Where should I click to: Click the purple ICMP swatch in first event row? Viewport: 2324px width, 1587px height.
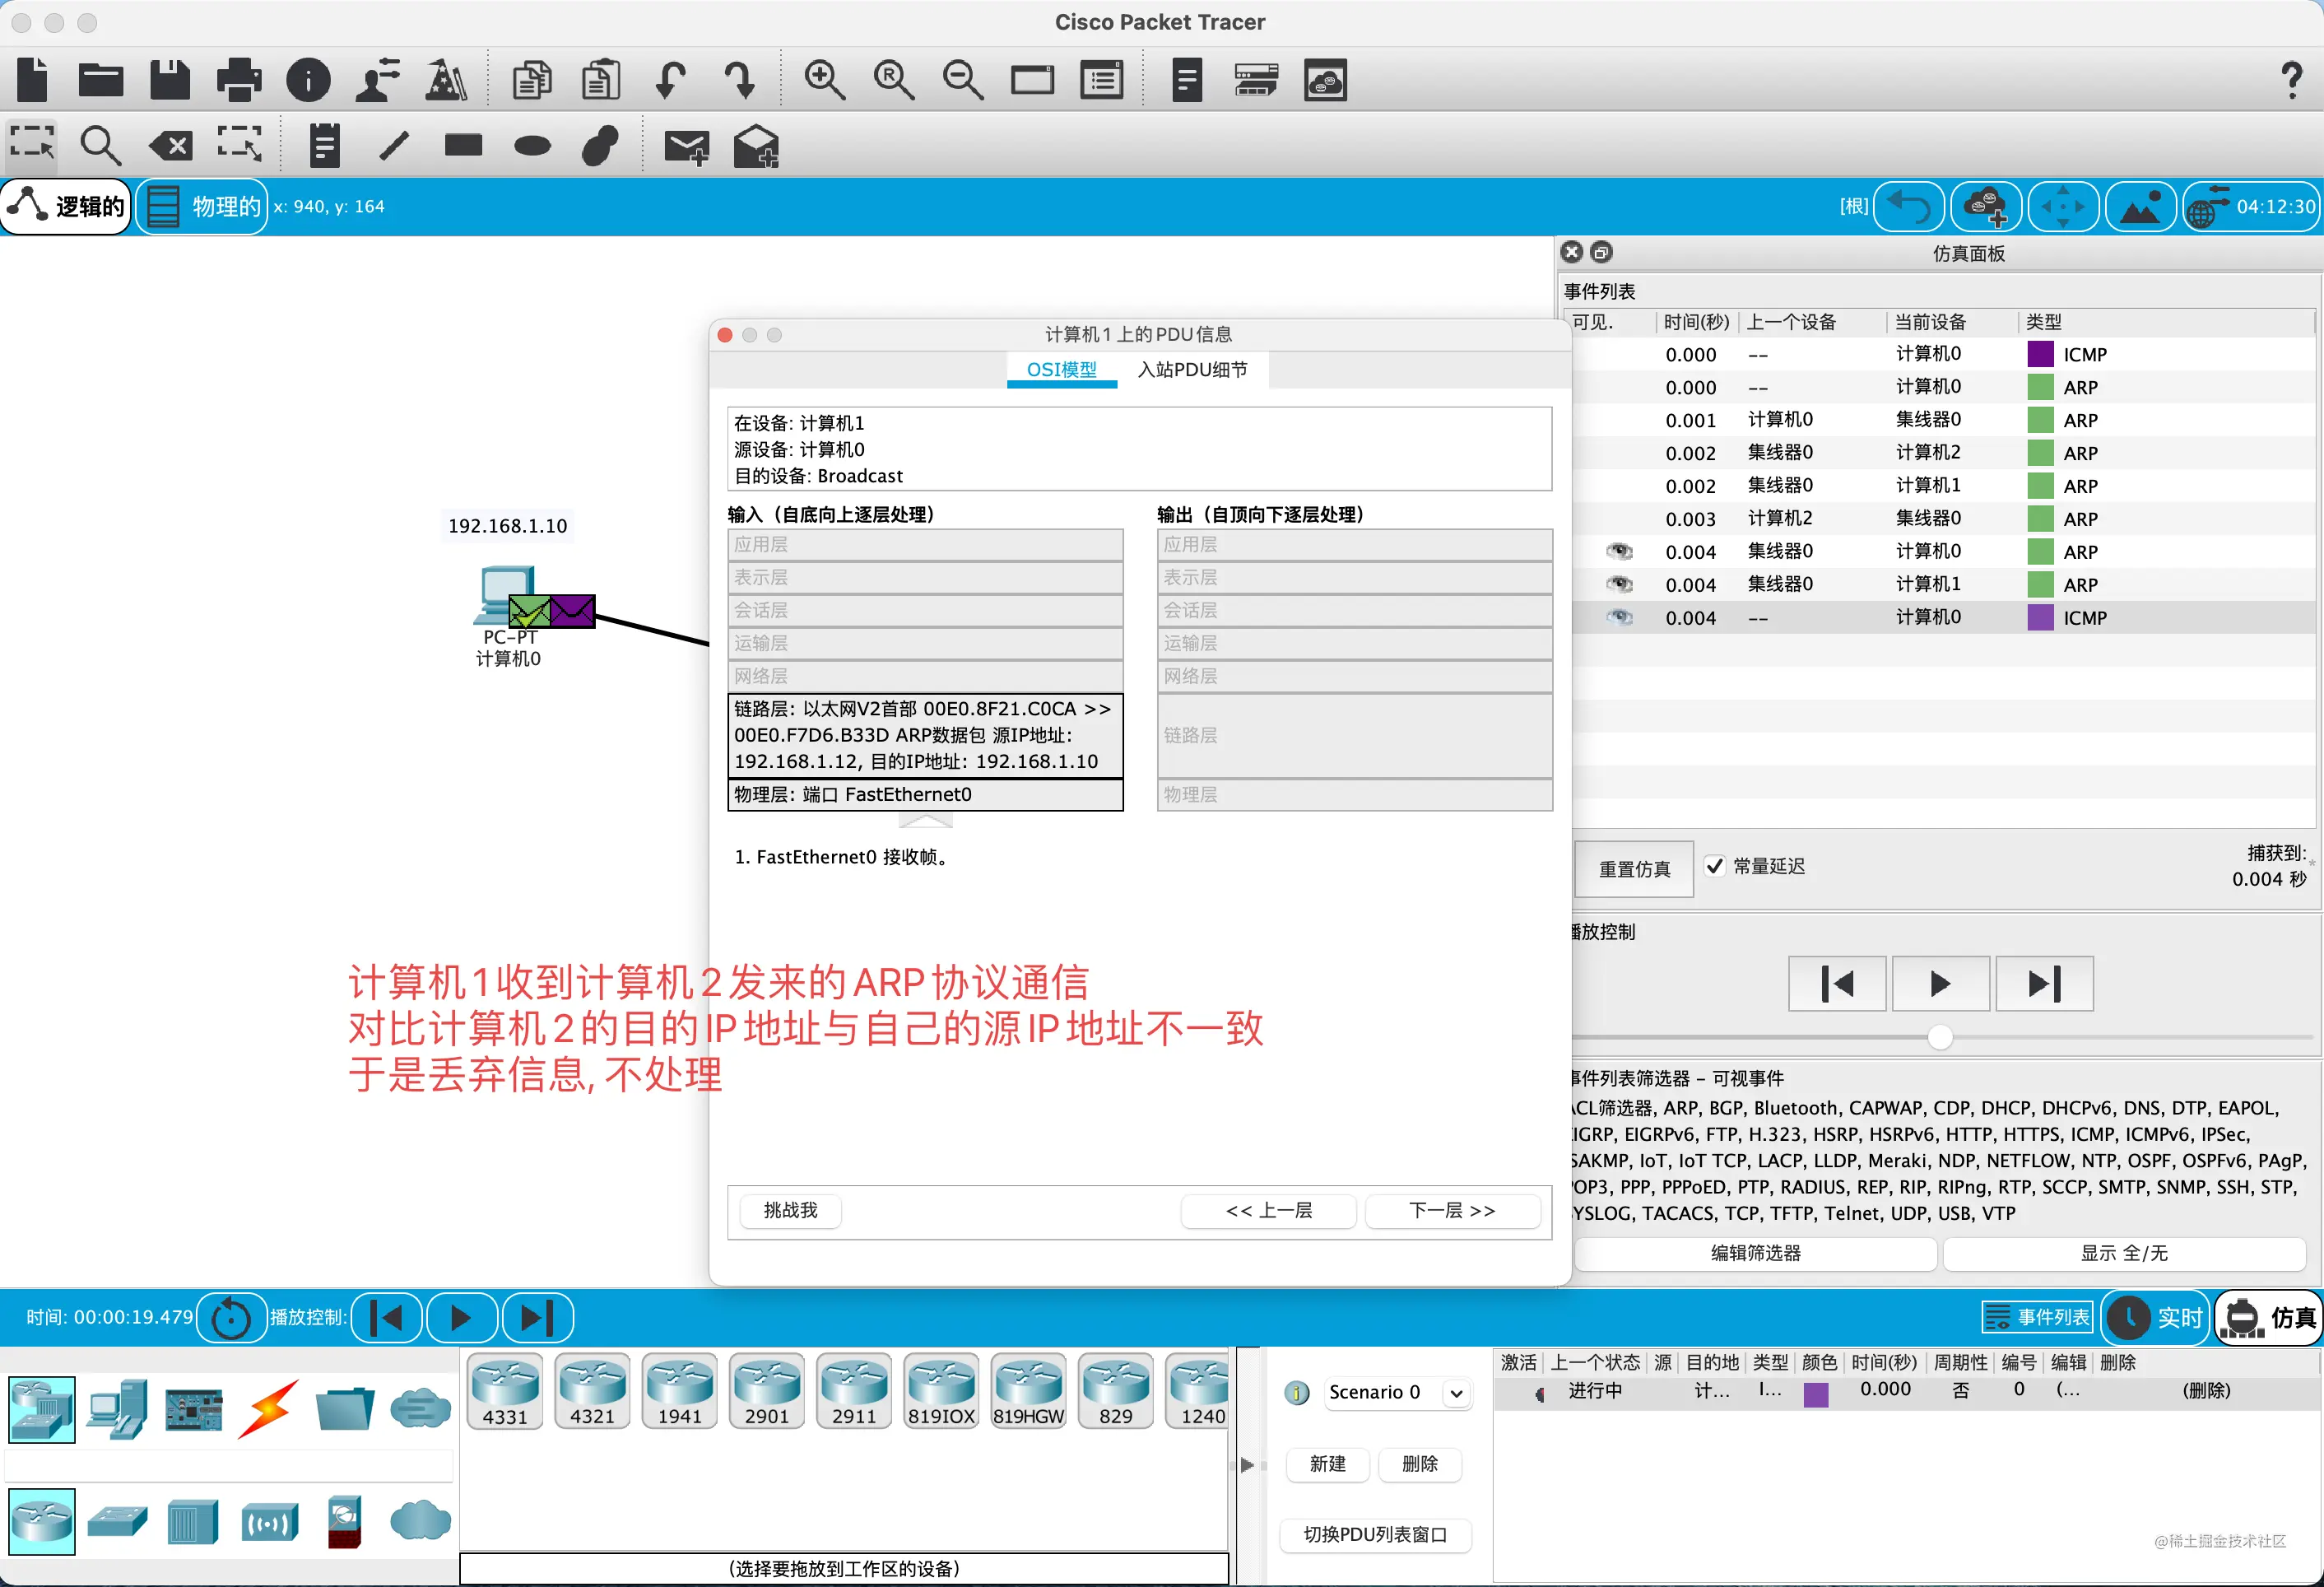(2040, 354)
